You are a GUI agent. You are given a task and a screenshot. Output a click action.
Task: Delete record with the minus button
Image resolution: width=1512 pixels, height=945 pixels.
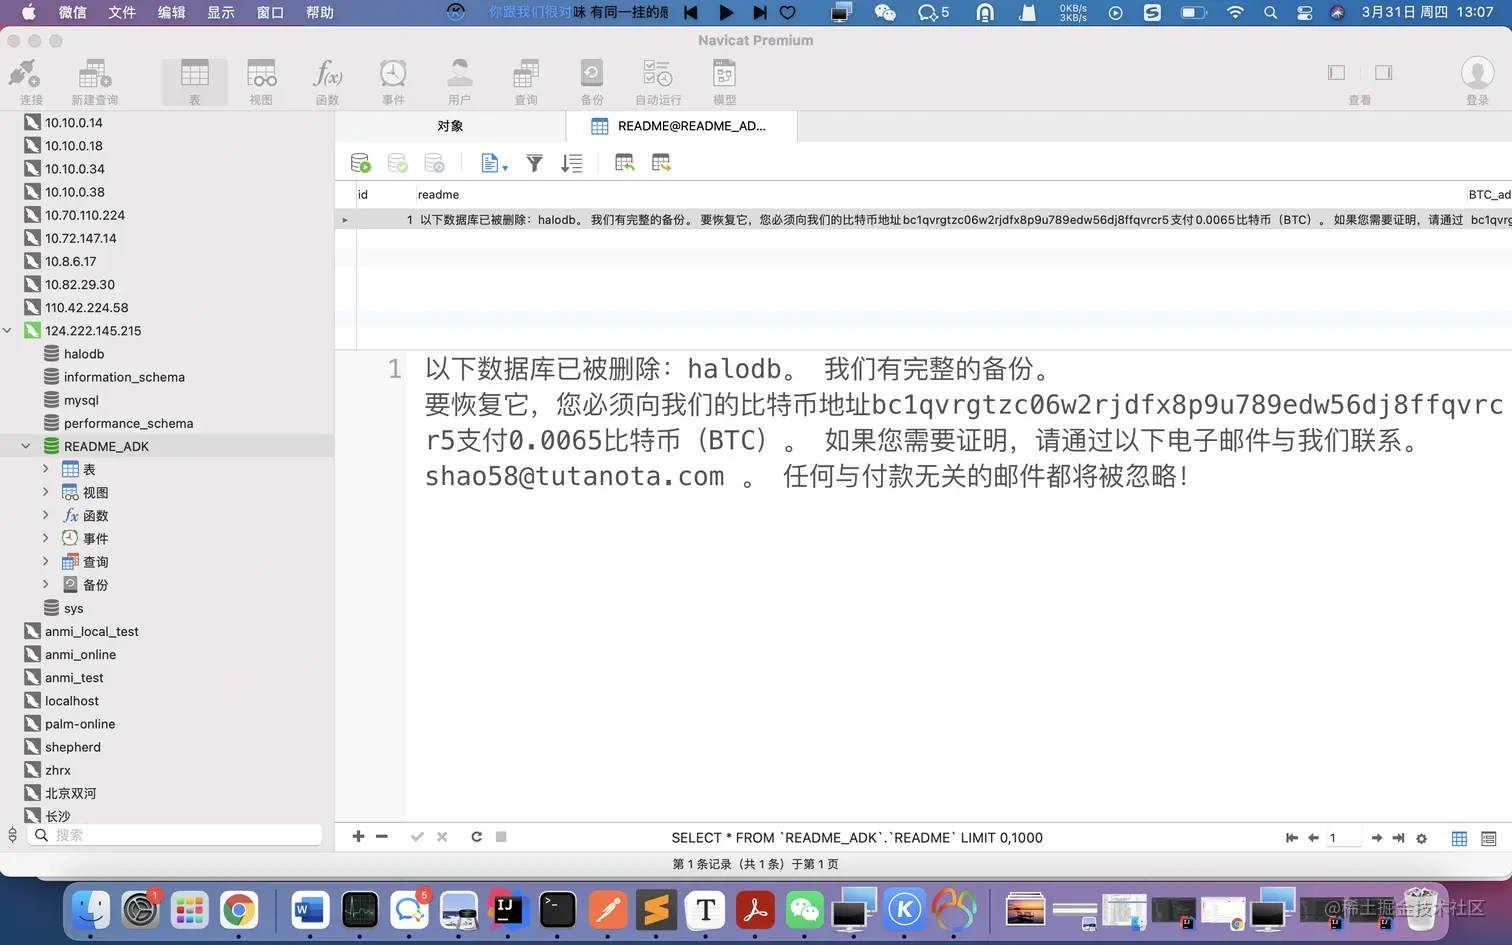tap(382, 837)
